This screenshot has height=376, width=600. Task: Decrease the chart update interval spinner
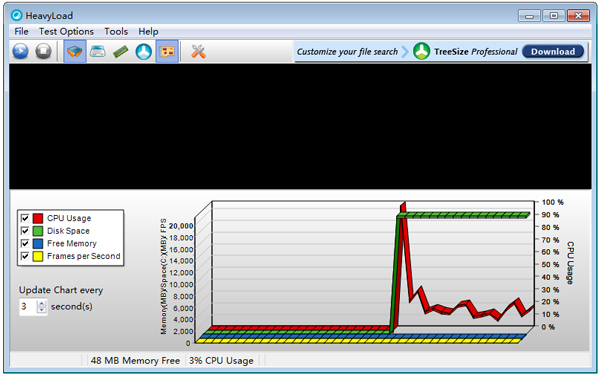(41, 310)
